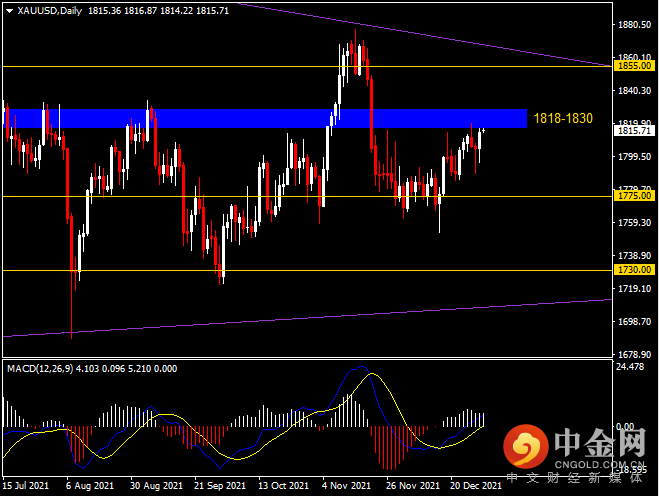Screen dimensions: 660x496
Task: Select the 6 Aug 2021 date label
Action: point(90,485)
